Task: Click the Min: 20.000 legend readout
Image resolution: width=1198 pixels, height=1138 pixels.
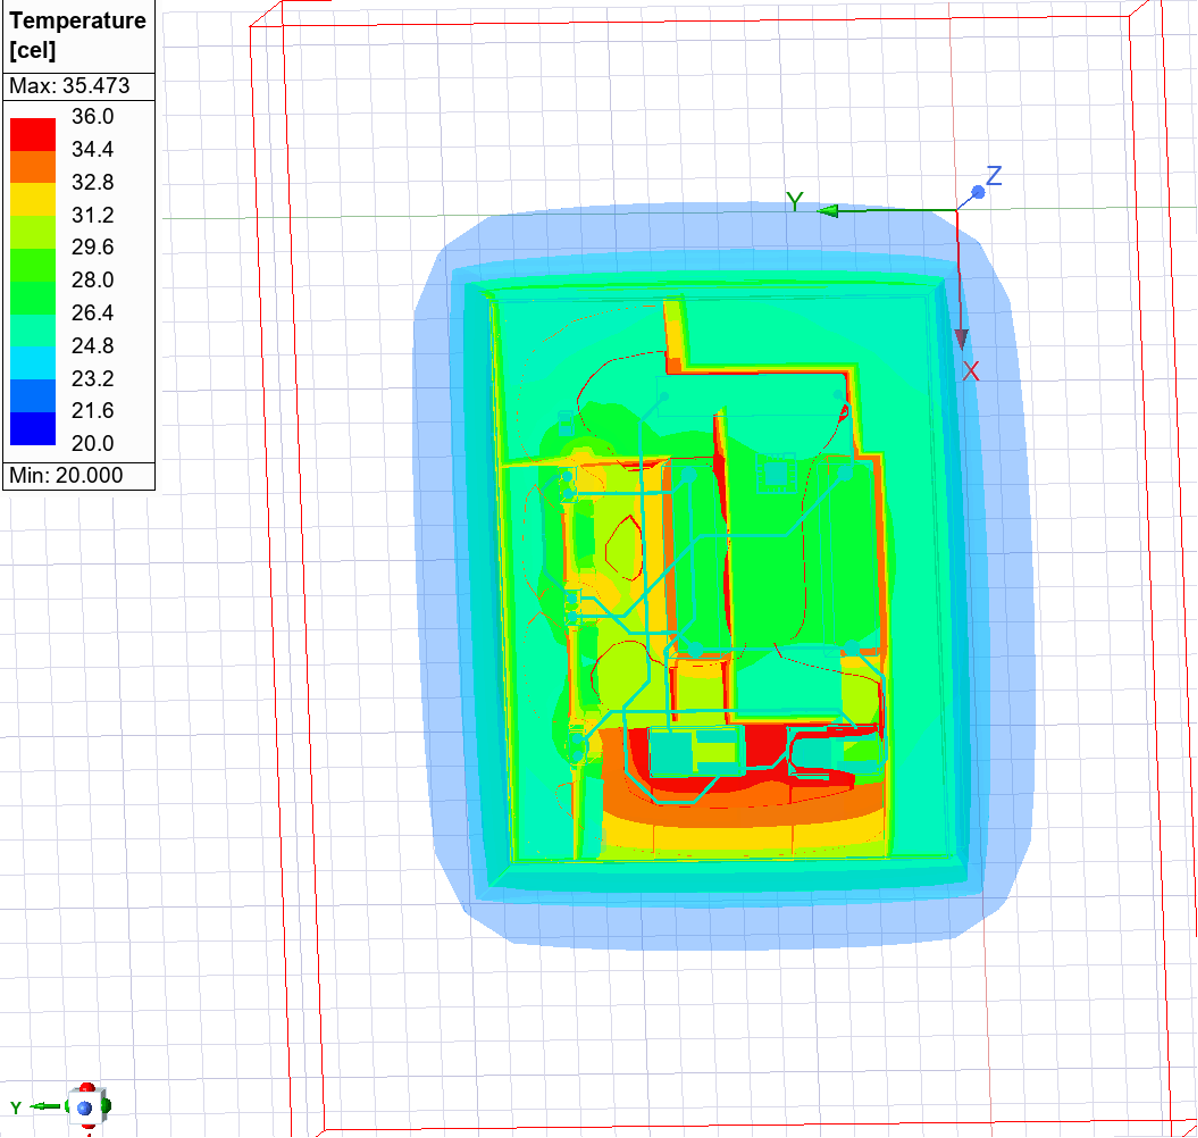Action: tap(66, 476)
